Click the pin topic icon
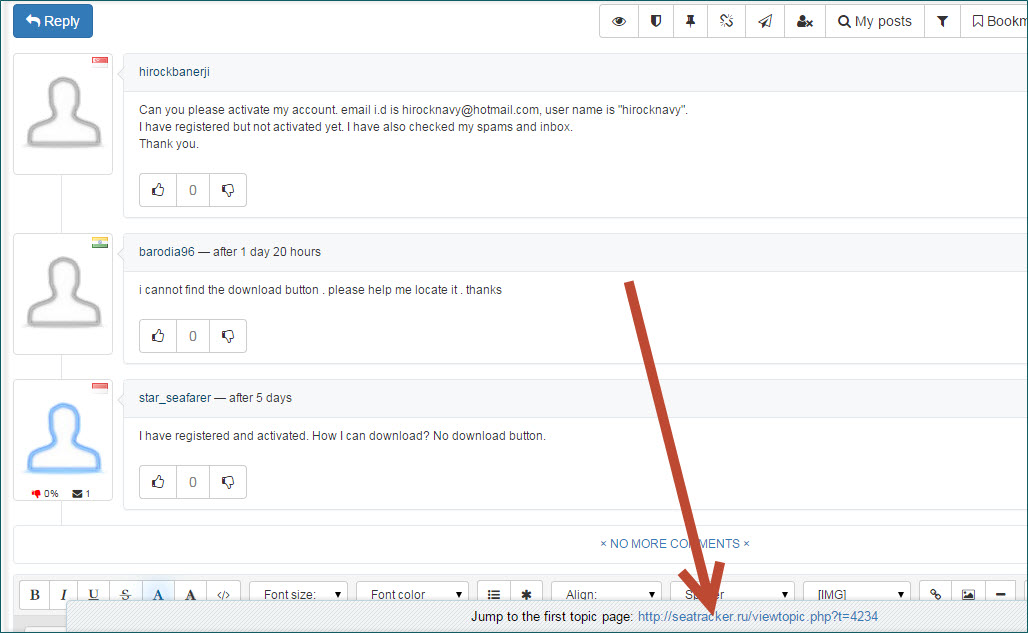Viewport: 1028px width, 633px height. pyautogui.click(x=690, y=21)
